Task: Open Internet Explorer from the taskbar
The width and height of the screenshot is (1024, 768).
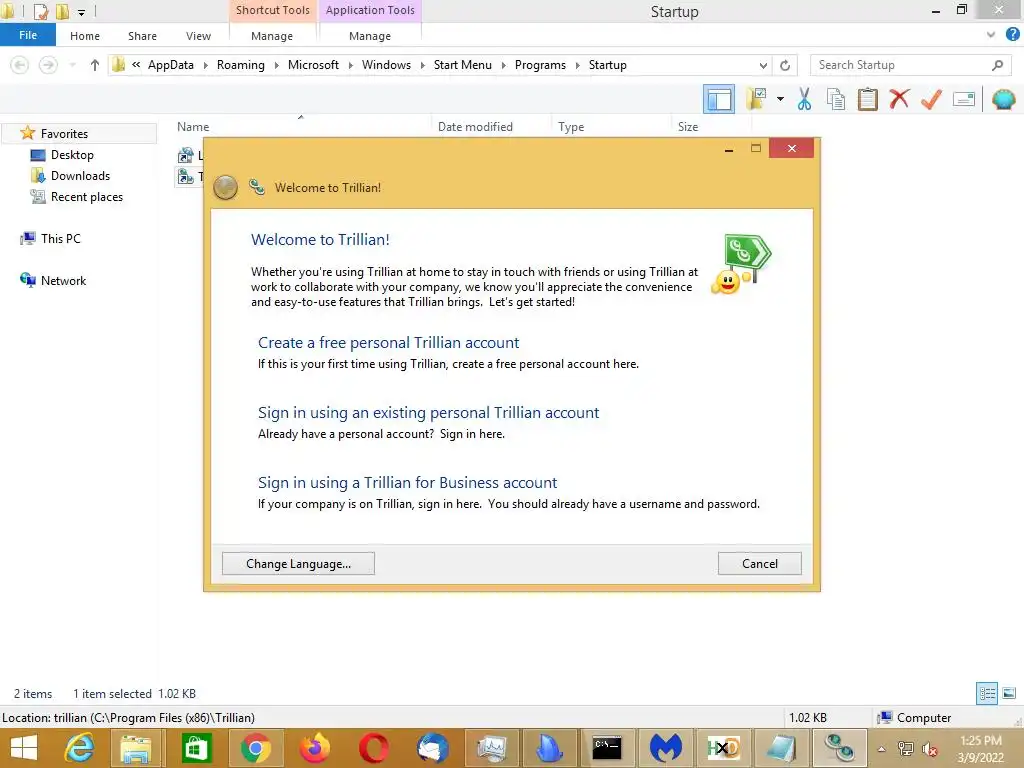Action: pyautogui.click(x=80, y=748)
